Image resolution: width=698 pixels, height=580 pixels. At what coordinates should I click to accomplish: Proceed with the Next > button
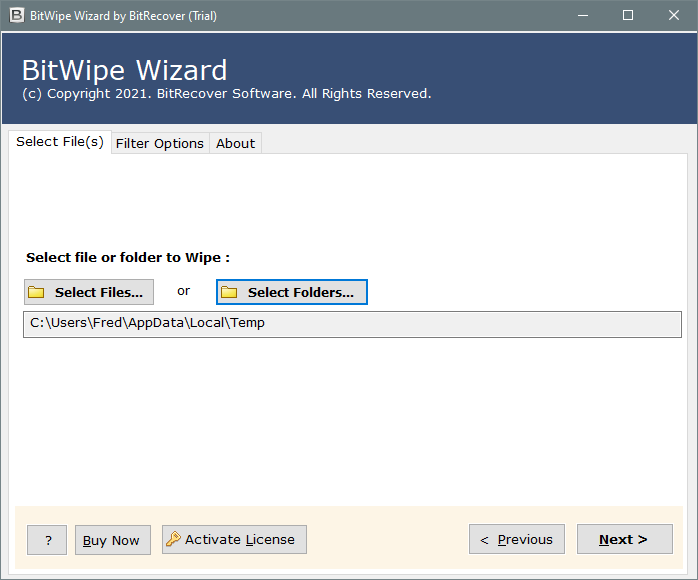pyautogui.click(x=625, y=539)
